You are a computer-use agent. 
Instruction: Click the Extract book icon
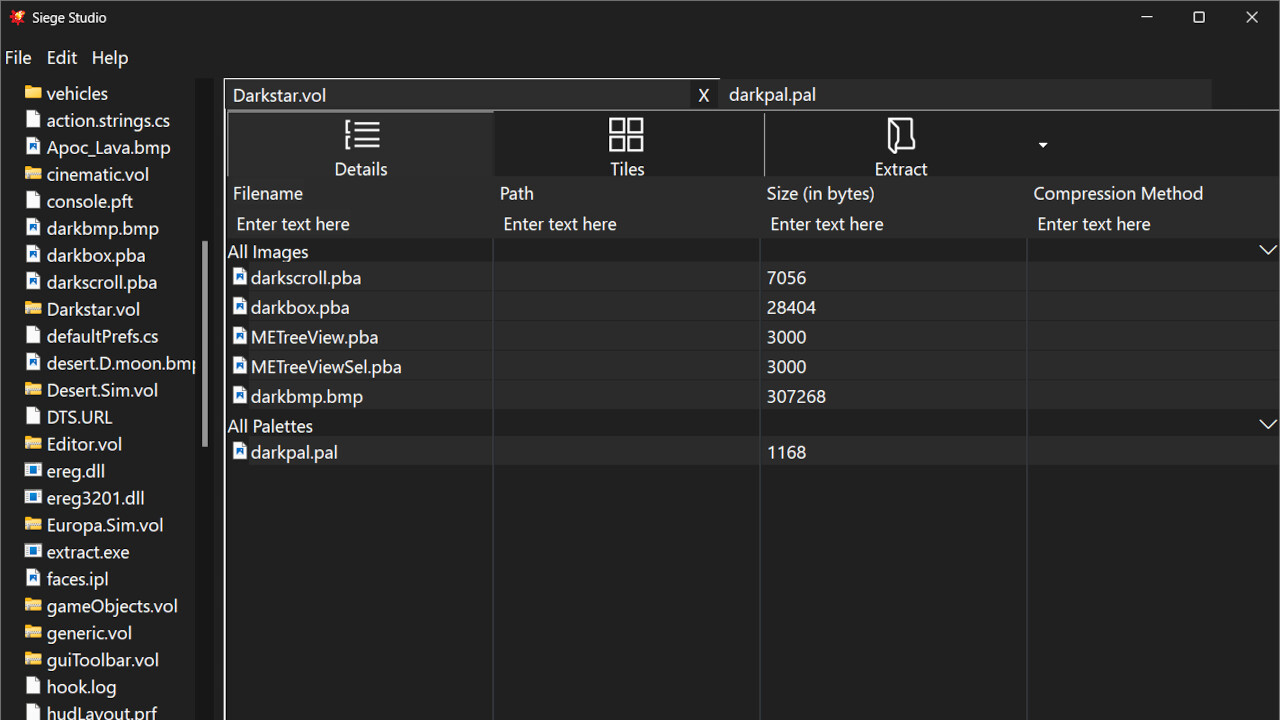[x=899, y=134]
